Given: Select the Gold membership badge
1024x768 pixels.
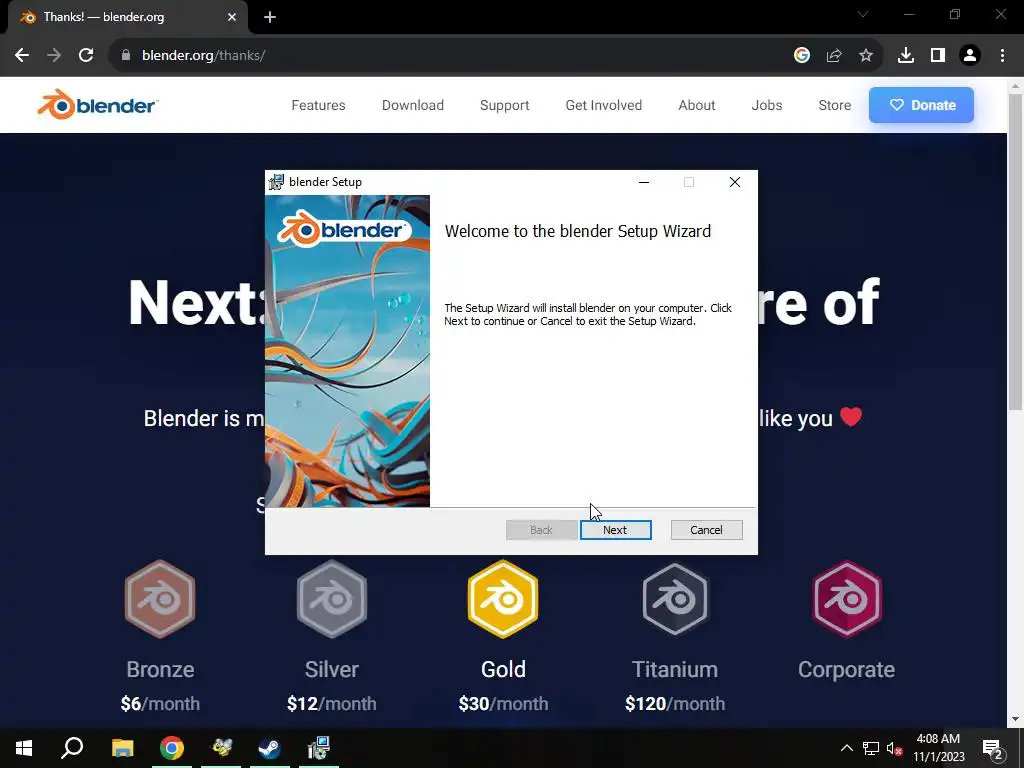Looking at the screenshot, I should point(503,598).
